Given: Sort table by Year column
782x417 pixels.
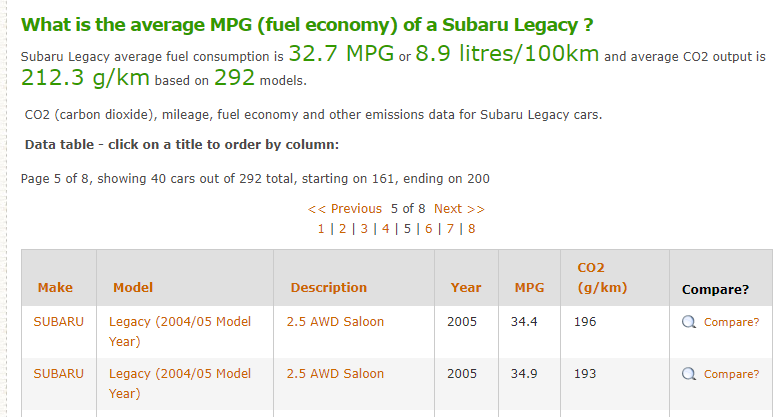Looking at the screenshot, I should [466, 288].
